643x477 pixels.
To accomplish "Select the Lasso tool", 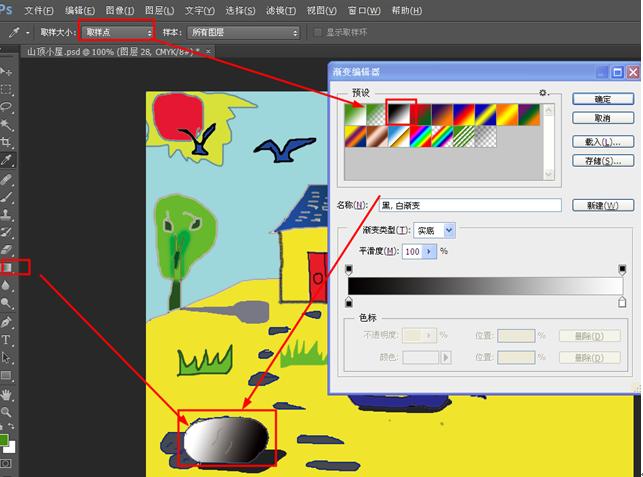I will (7, 106).
